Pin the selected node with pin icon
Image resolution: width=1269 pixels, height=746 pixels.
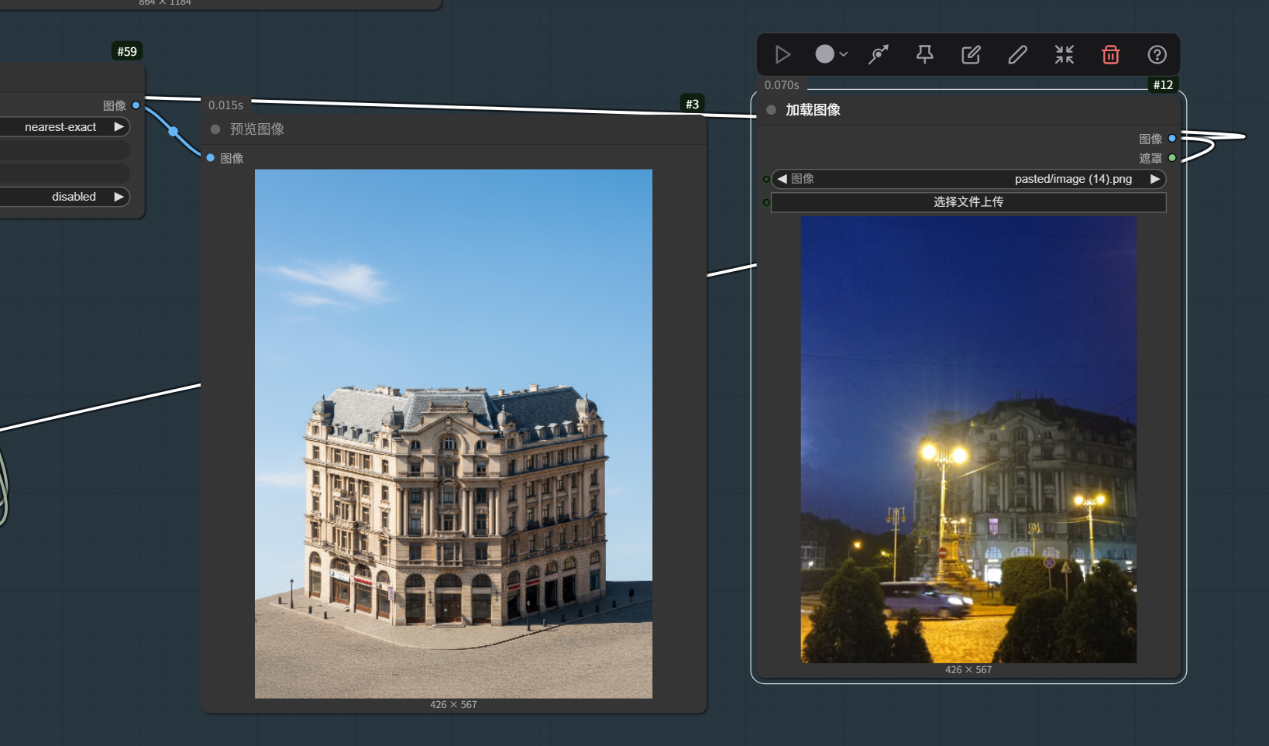[x=925, y=55]
